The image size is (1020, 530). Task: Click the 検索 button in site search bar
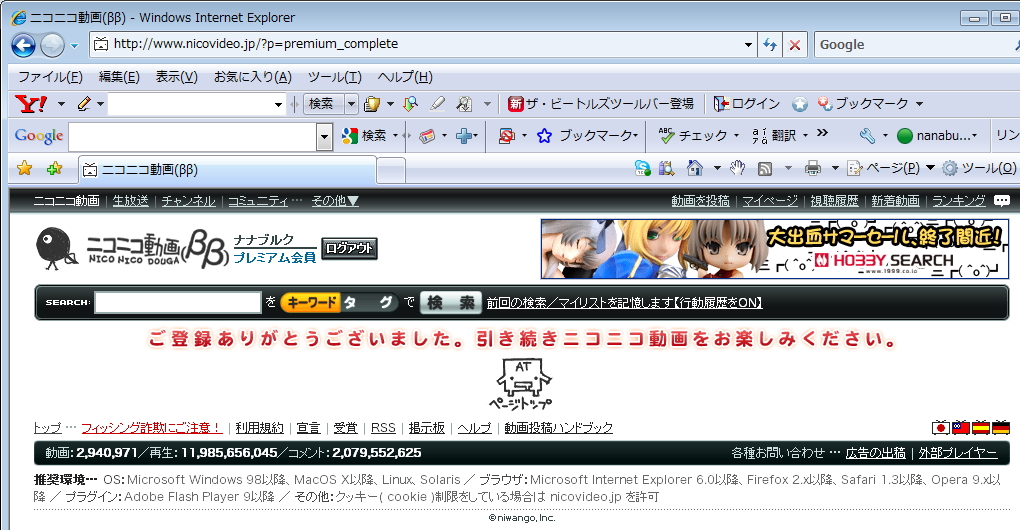(451, 302)
